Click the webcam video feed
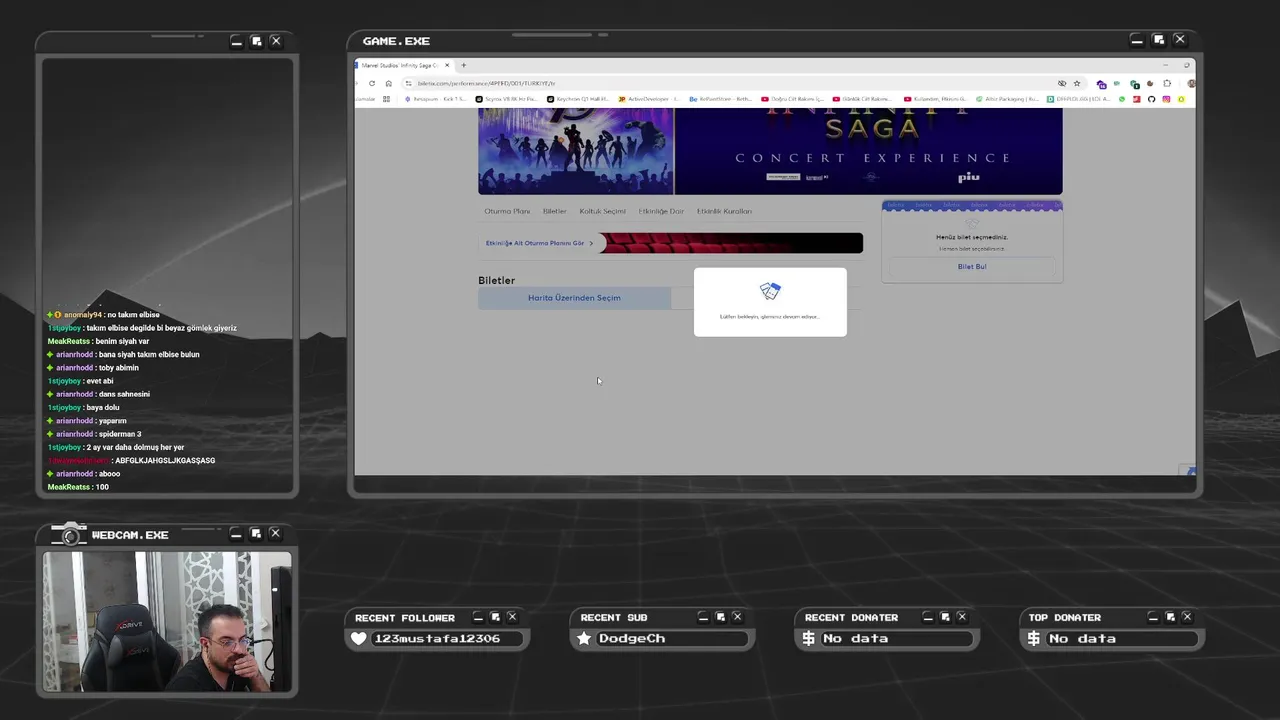The image size is (1280, 720). pos(167,621)
